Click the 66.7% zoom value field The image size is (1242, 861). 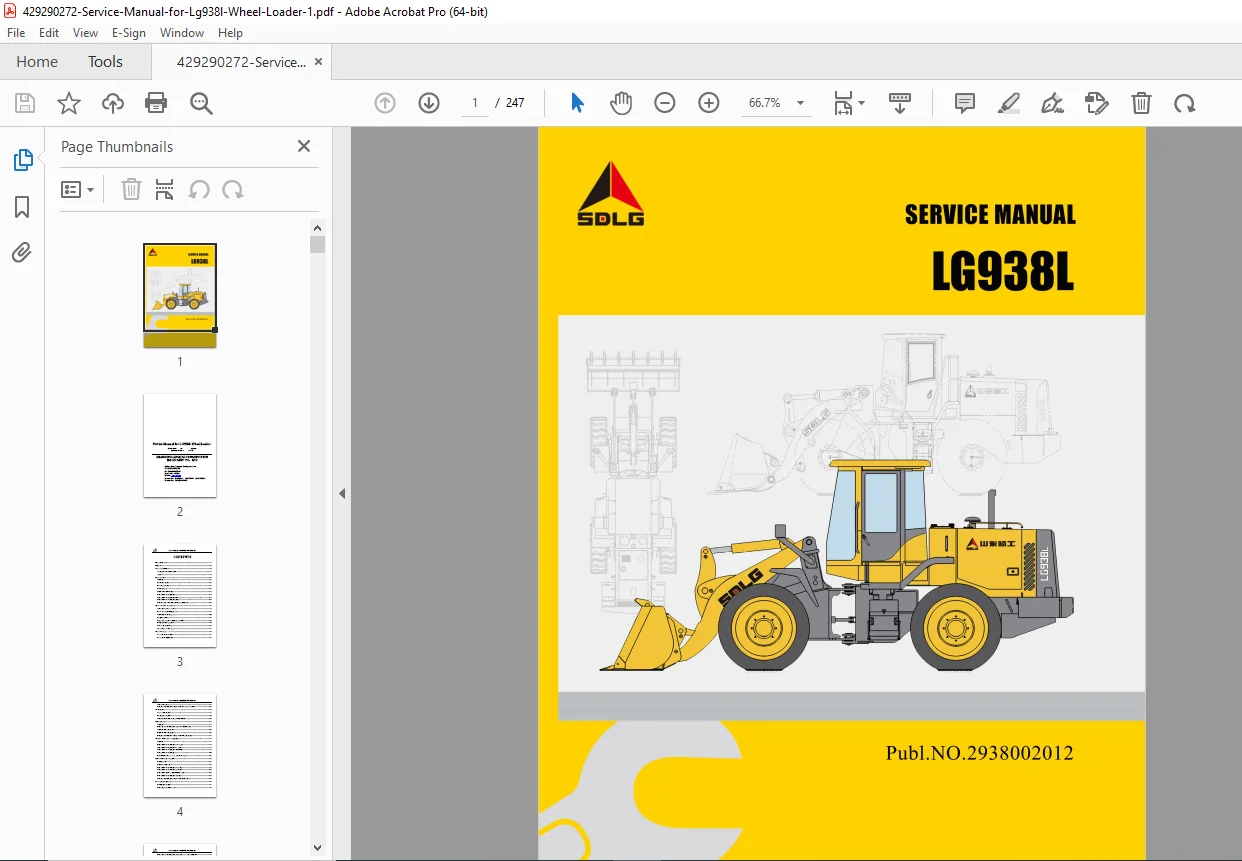[x=765, y=103]
